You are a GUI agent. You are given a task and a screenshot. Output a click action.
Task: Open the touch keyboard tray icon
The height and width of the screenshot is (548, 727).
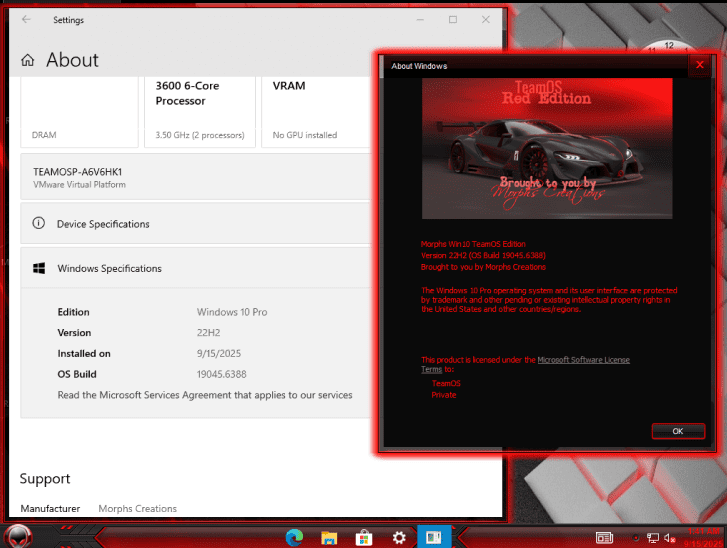604,537
